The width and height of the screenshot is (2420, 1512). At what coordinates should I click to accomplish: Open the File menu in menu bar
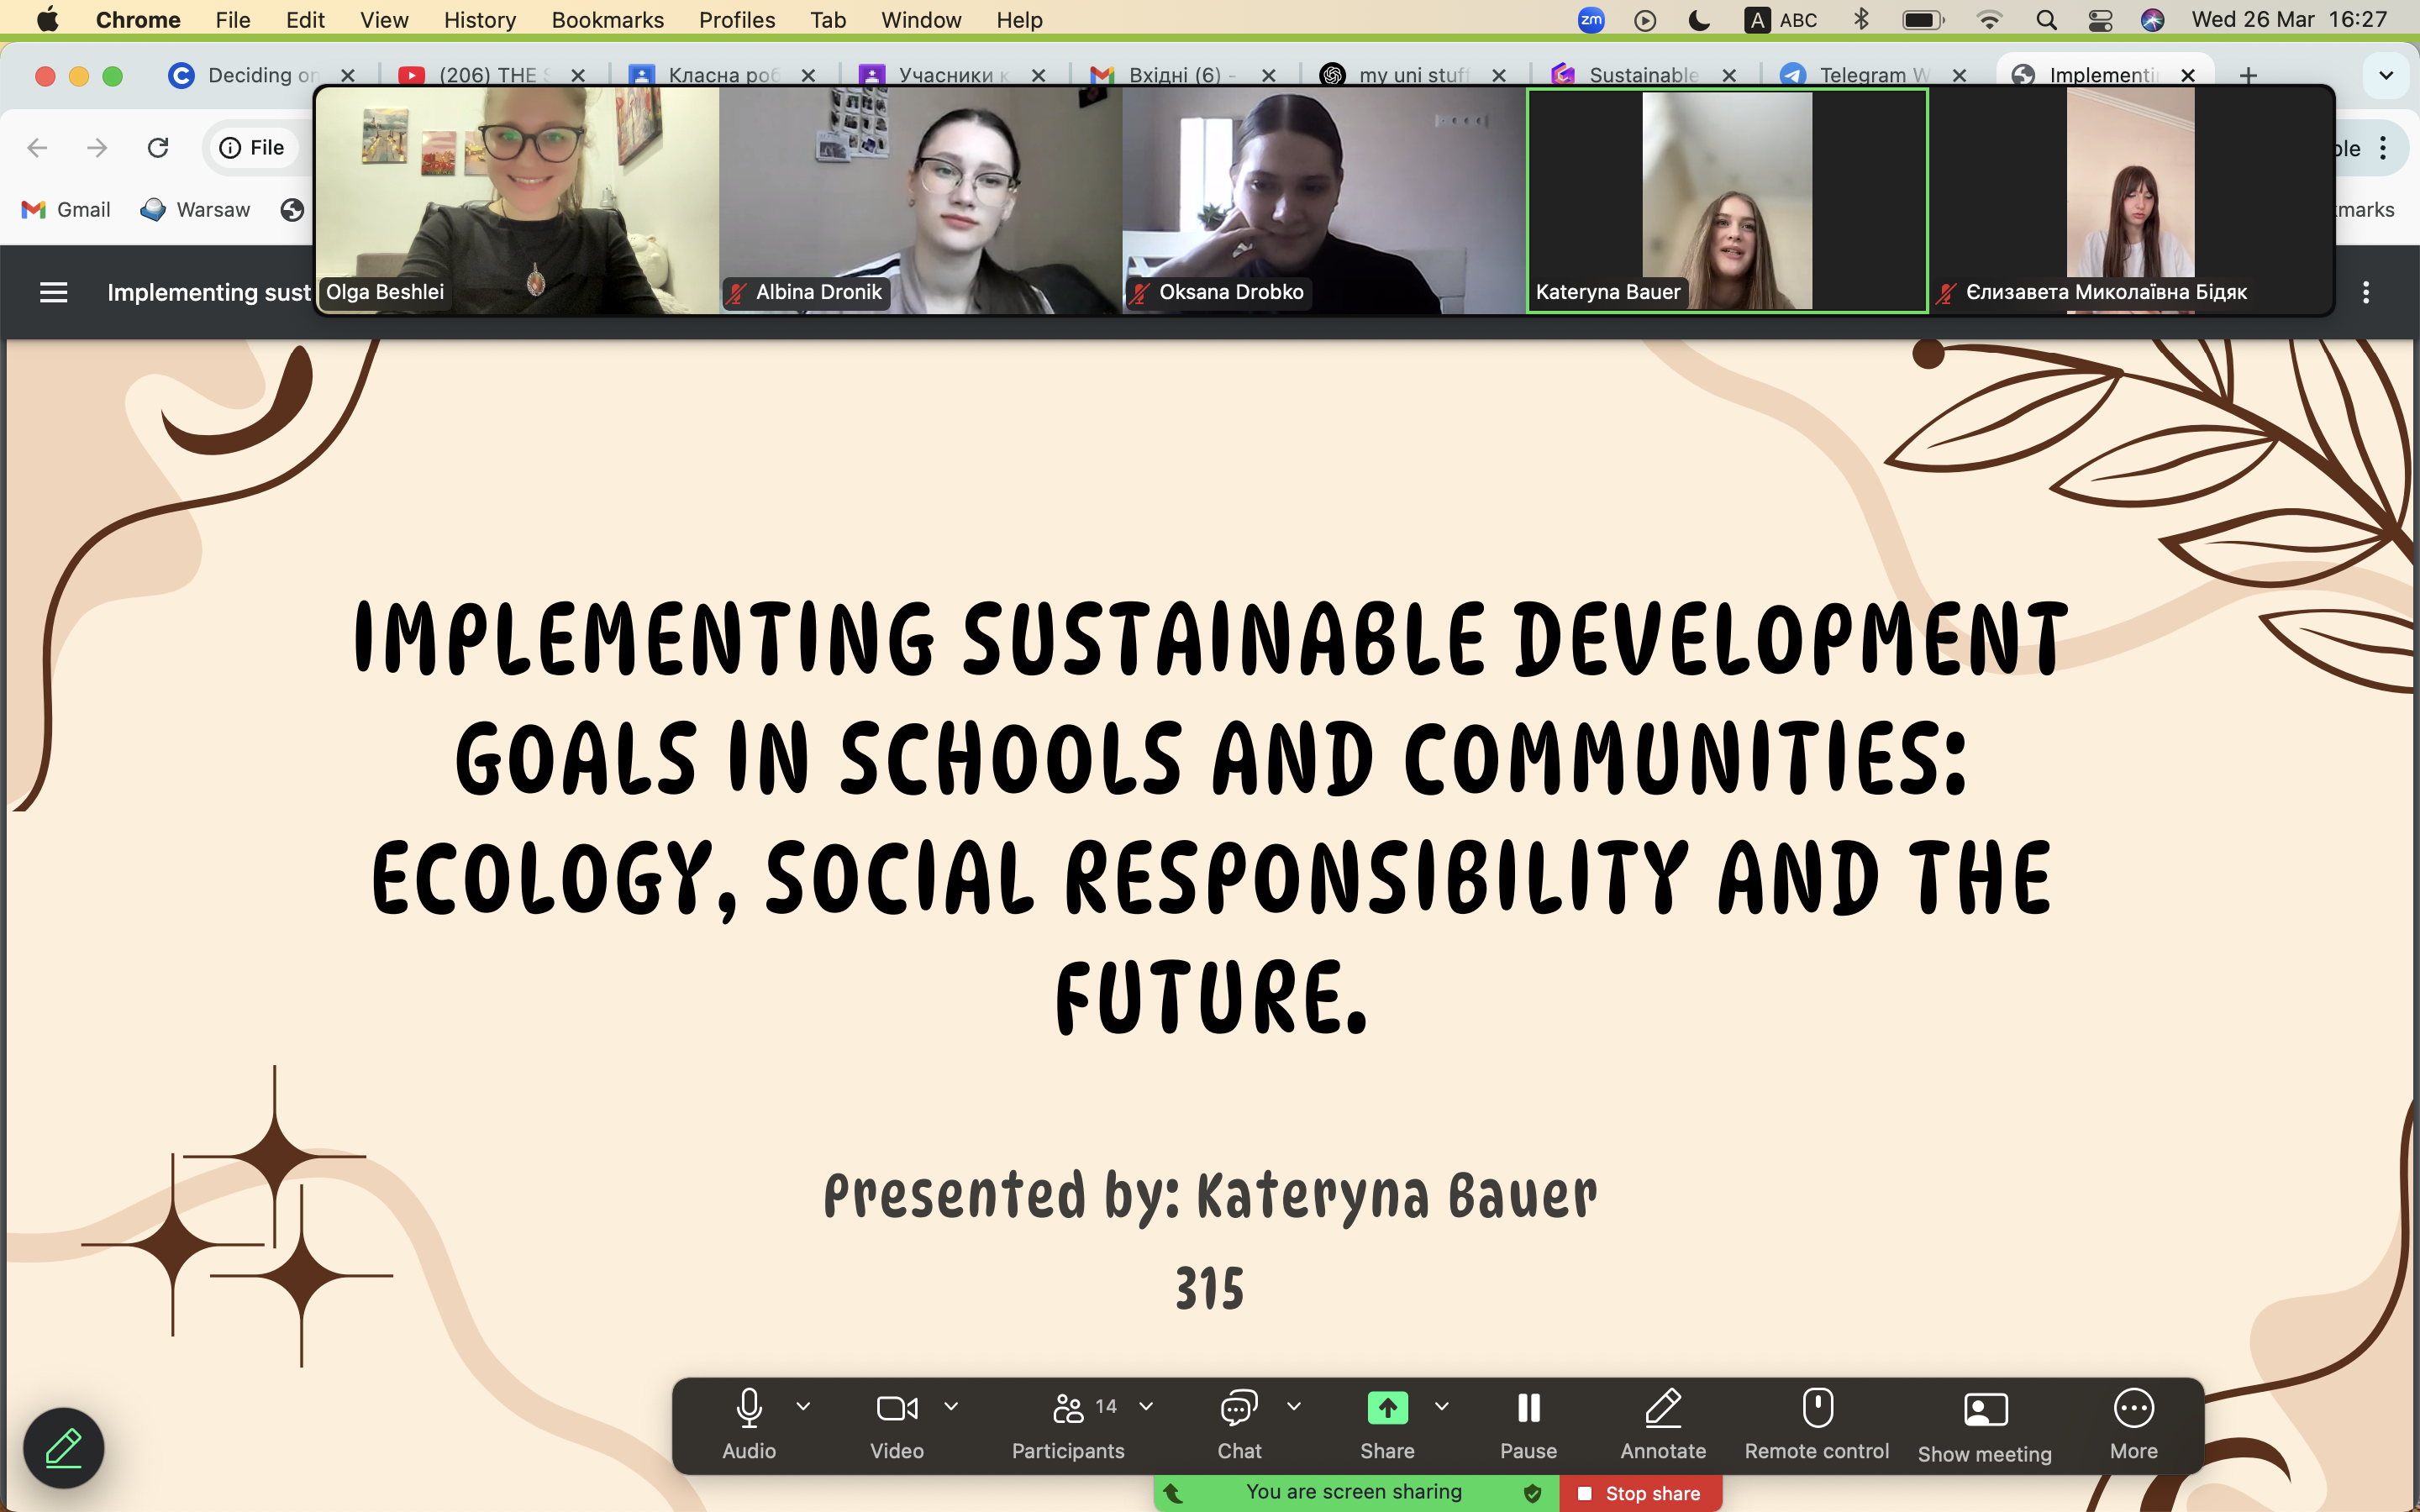[x=232, y=20]
